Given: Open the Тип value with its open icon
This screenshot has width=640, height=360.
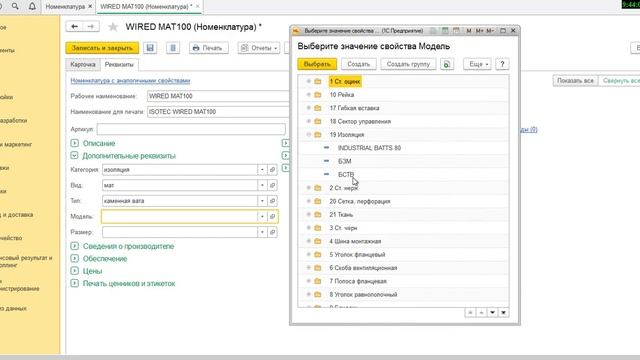Looking at the screenshot, I should pos(273,201).
